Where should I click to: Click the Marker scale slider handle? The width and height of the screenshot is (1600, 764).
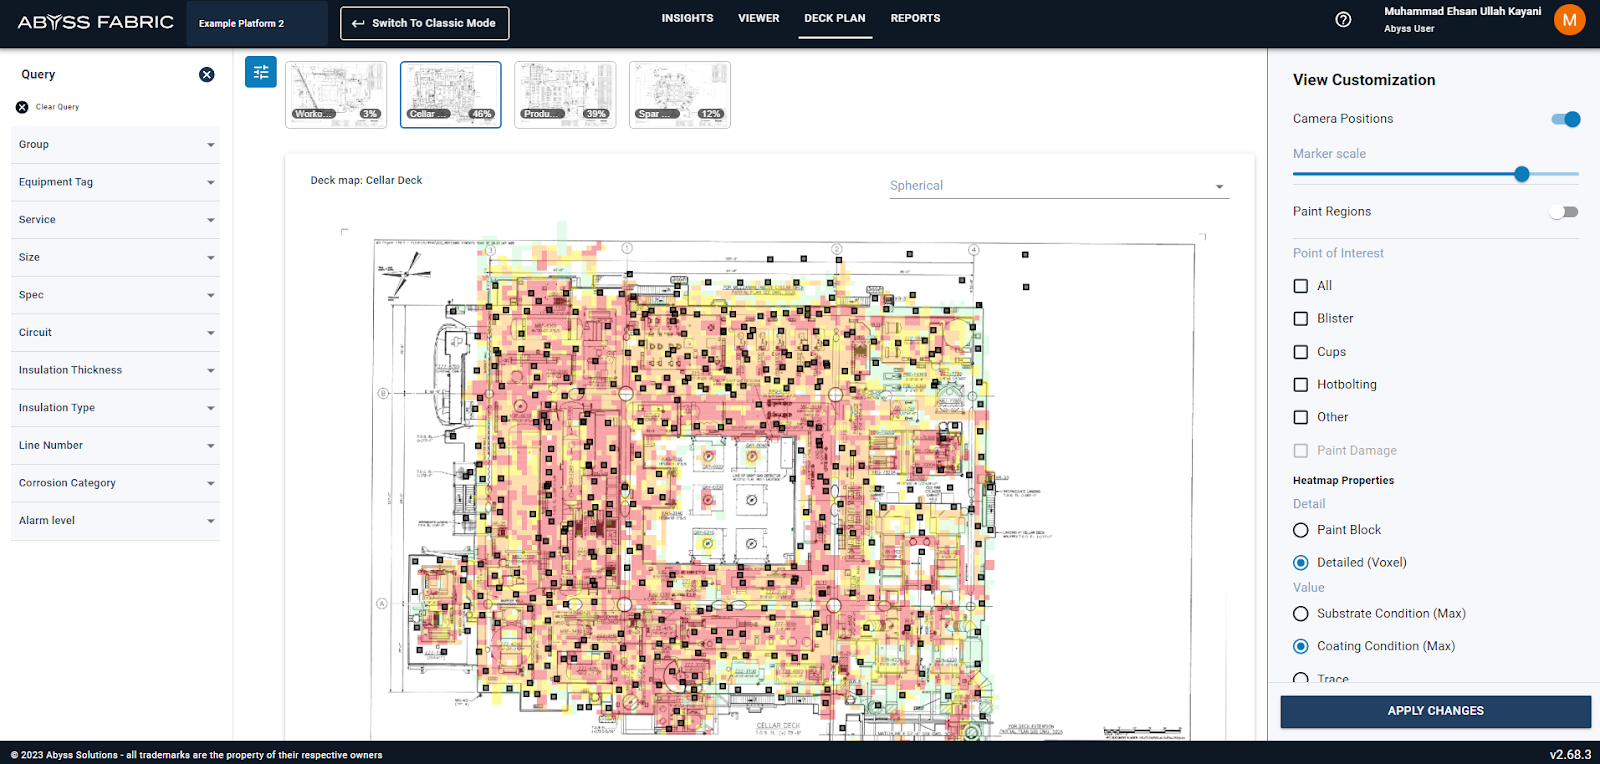(1522, 174)
